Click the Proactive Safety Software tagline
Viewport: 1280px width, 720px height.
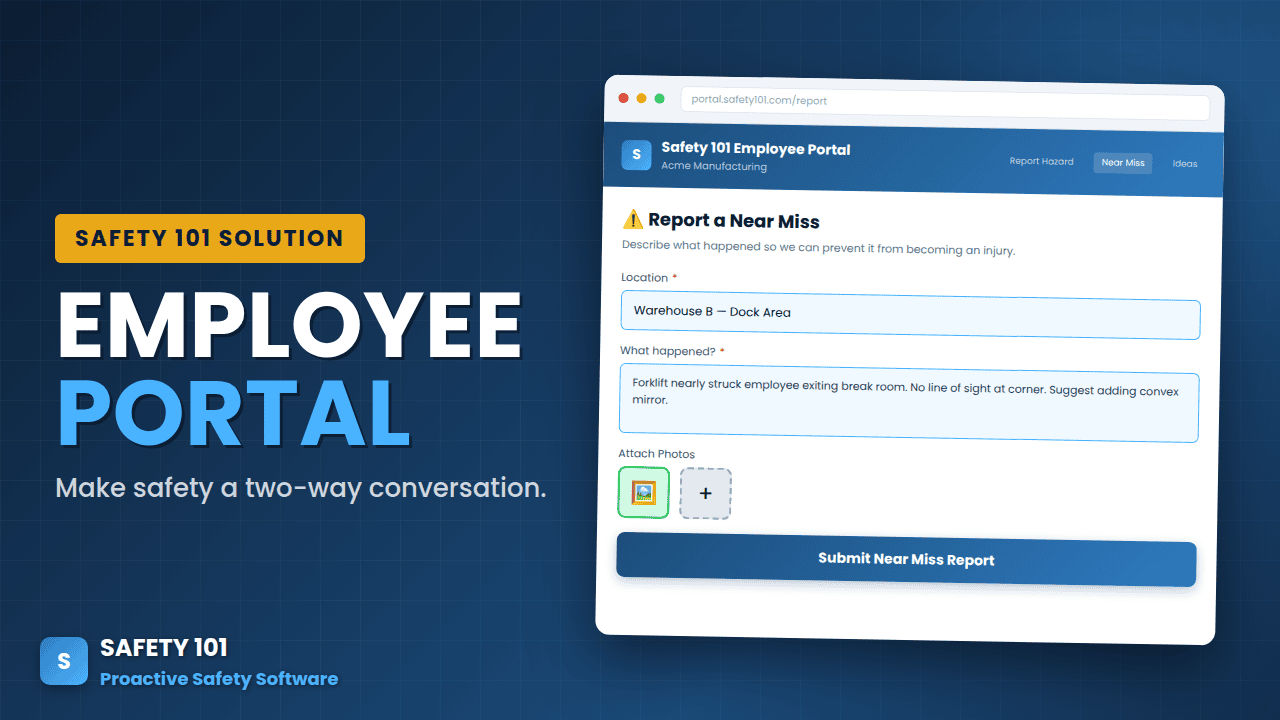(x=219, y=679)
